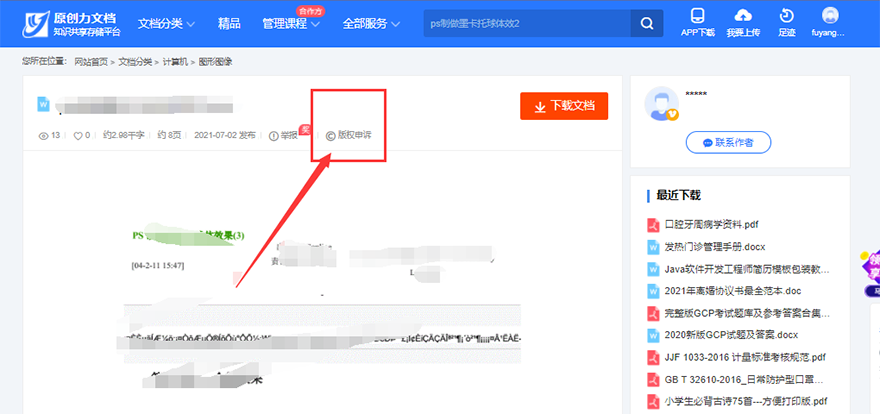Open 计算机 breadcrumb link
Screen dimensions: 880x414
(x=175, y=62)
